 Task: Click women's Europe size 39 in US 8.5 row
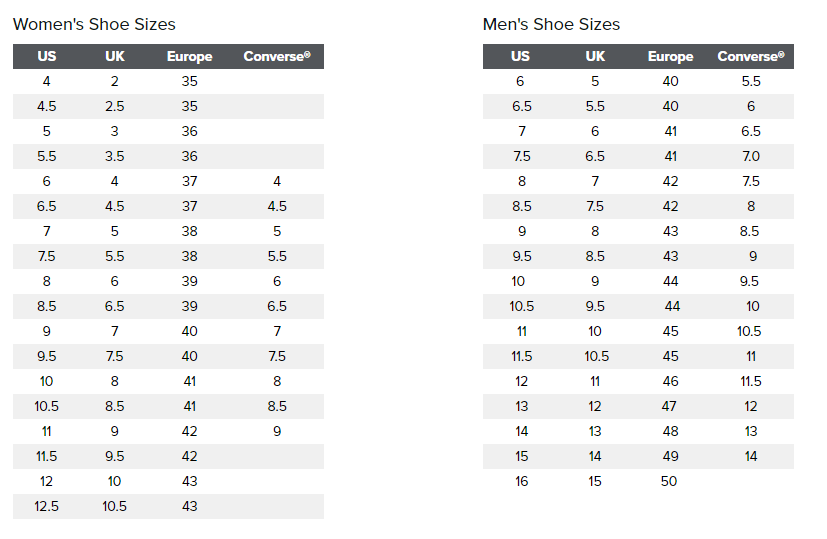(189, 306)
